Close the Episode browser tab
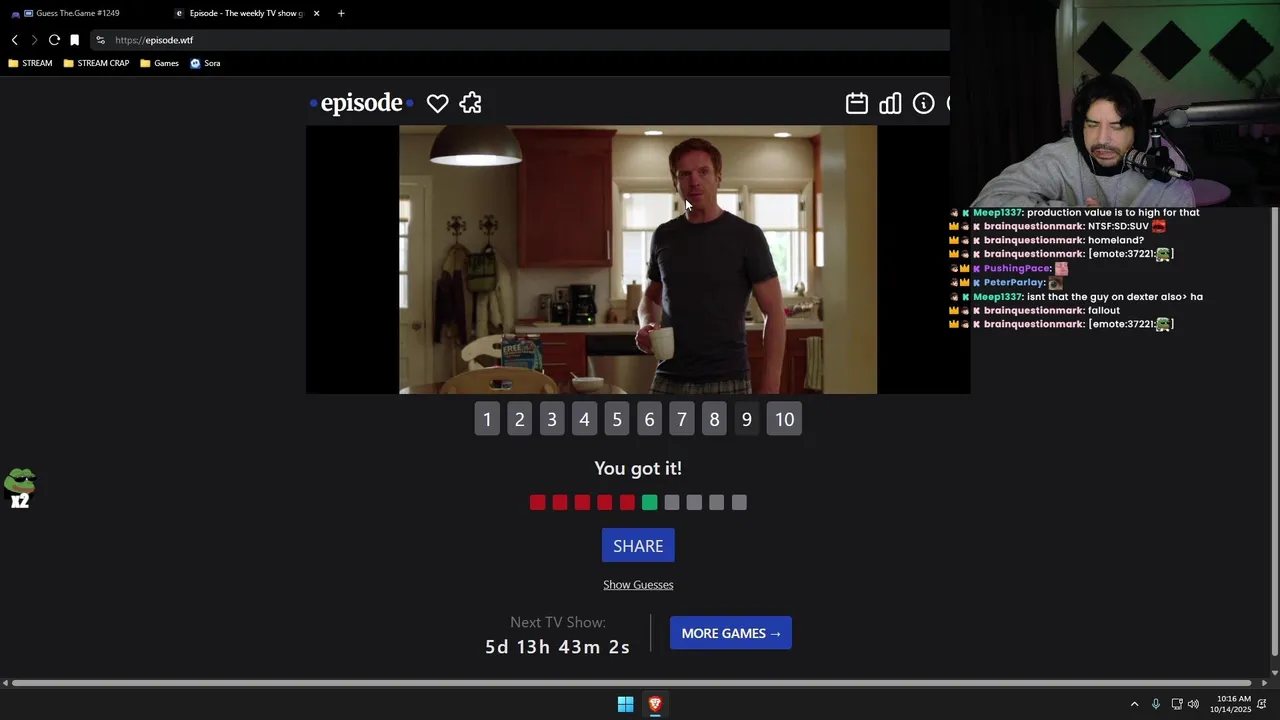The width and height of the screenshot is (1280, 720). (317, 13)
